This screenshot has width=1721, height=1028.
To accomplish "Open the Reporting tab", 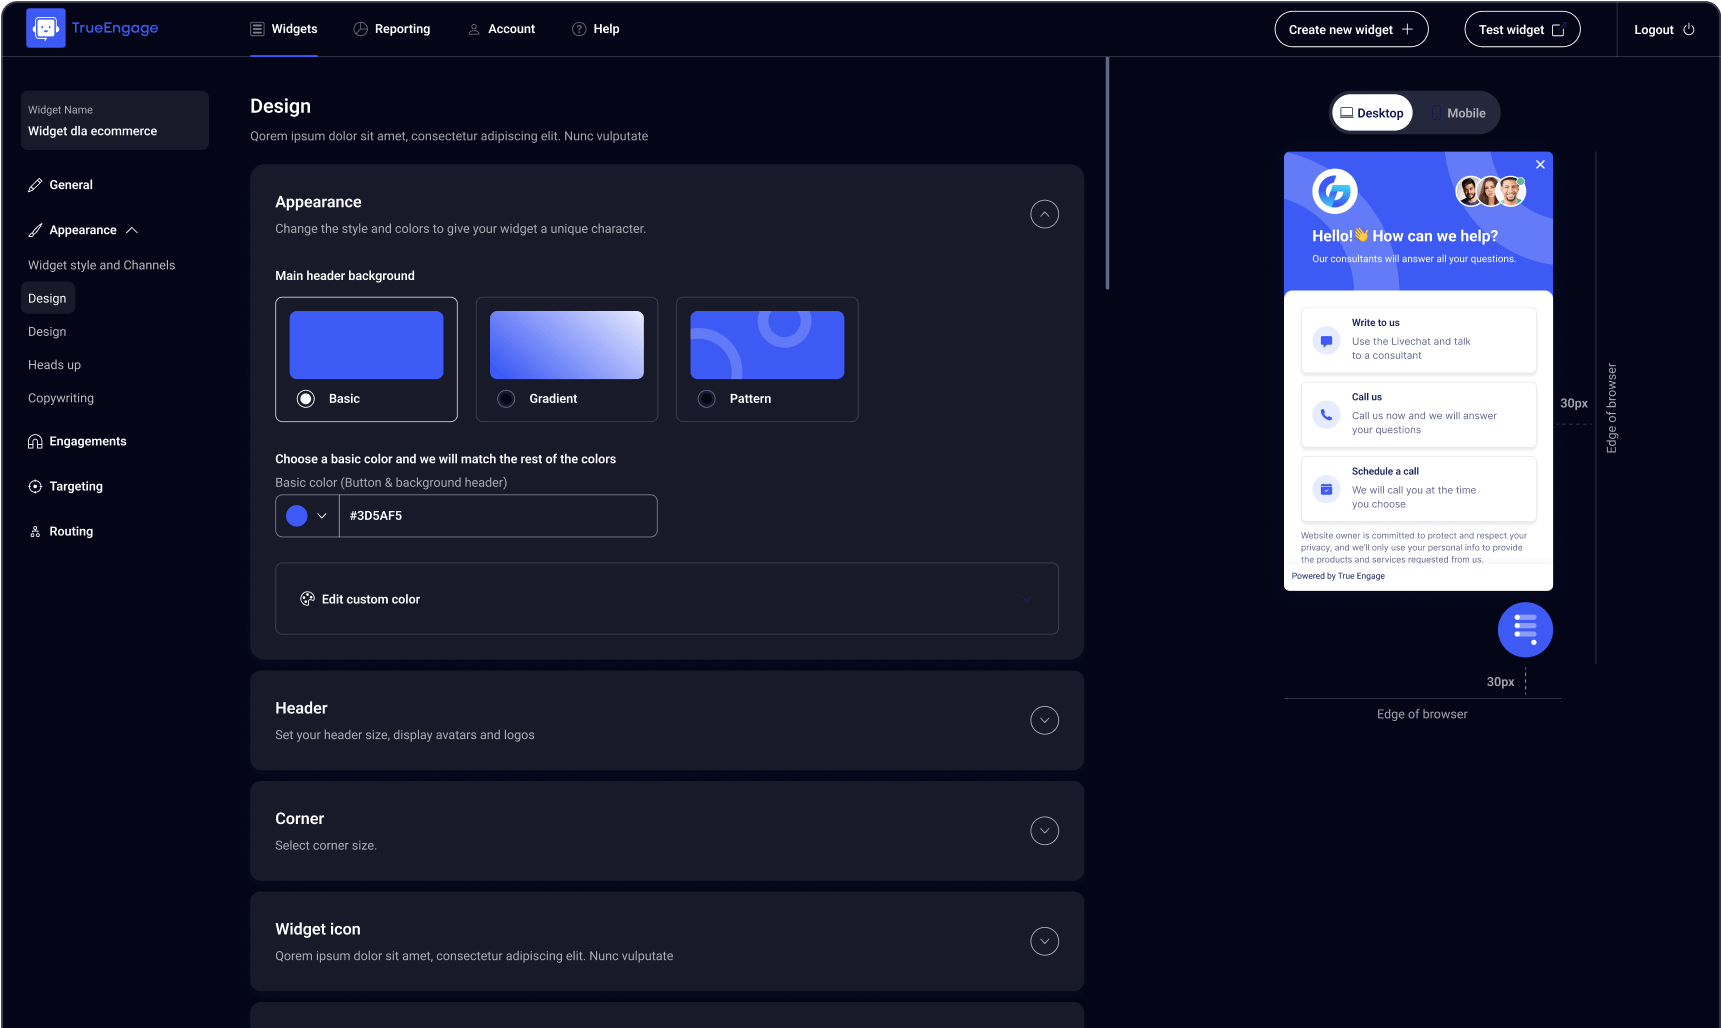I will coord(392,29).
